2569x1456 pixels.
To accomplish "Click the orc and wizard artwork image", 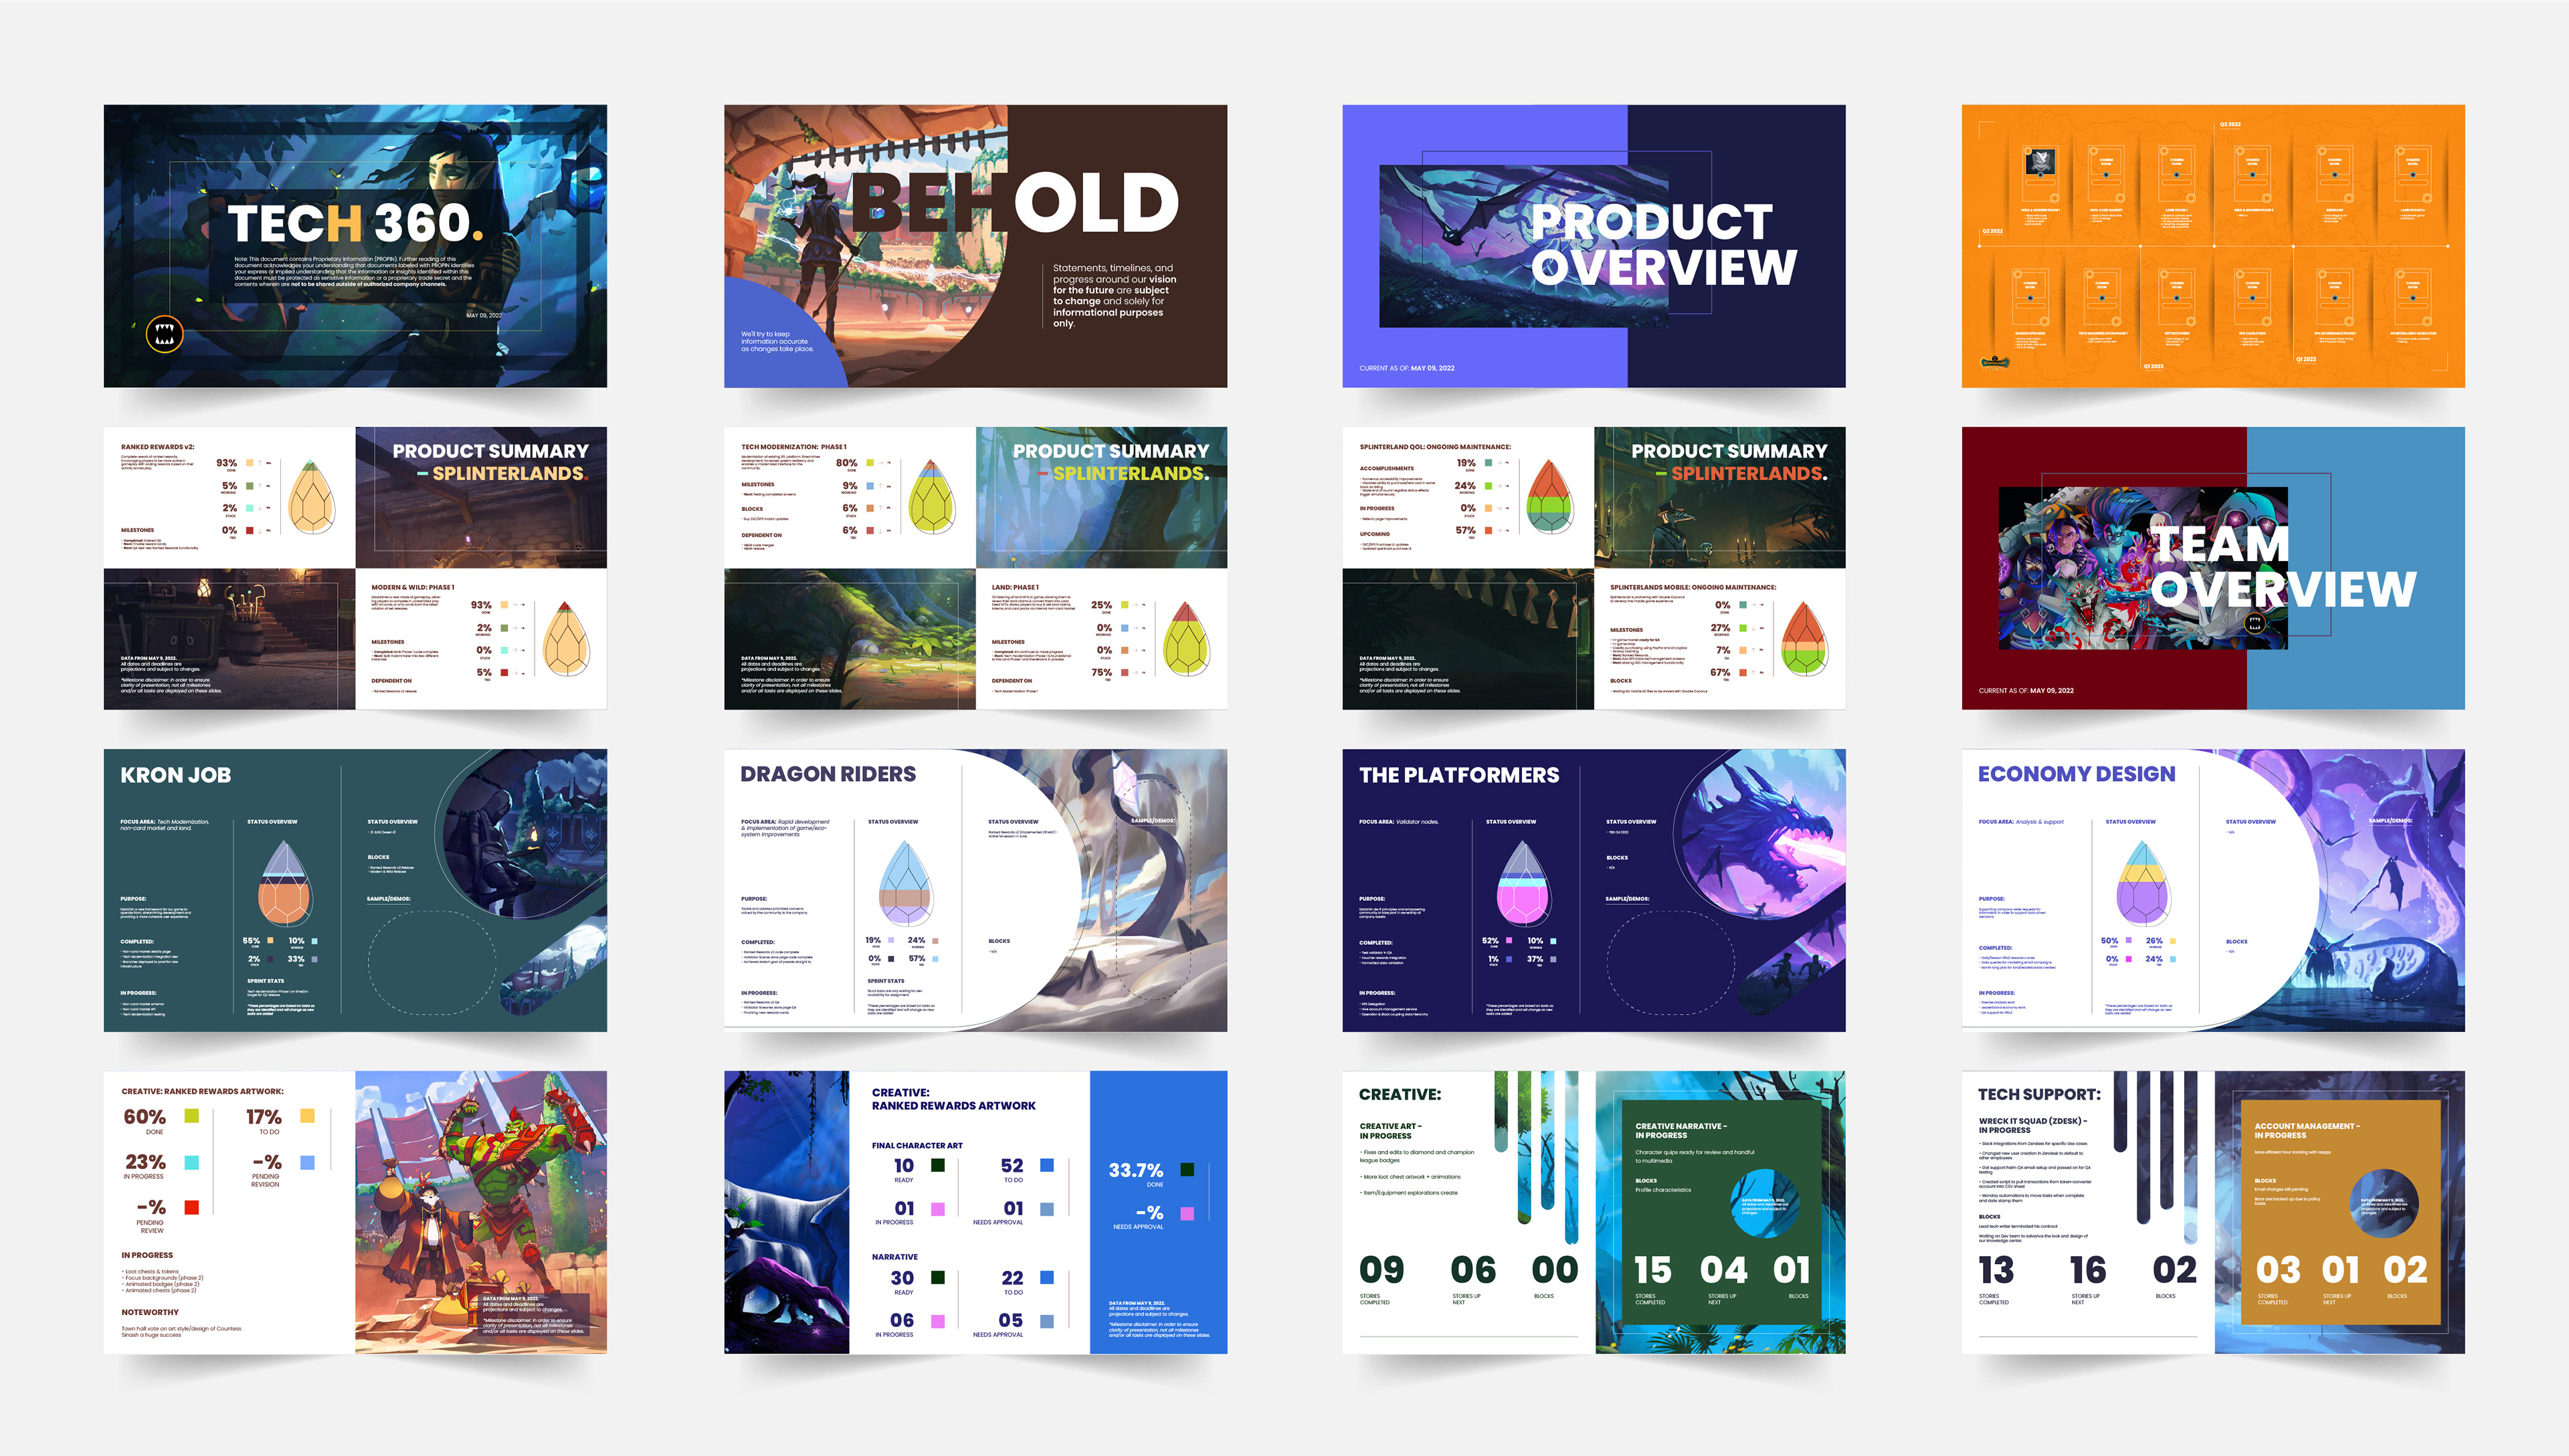I will pos(481,1212).
